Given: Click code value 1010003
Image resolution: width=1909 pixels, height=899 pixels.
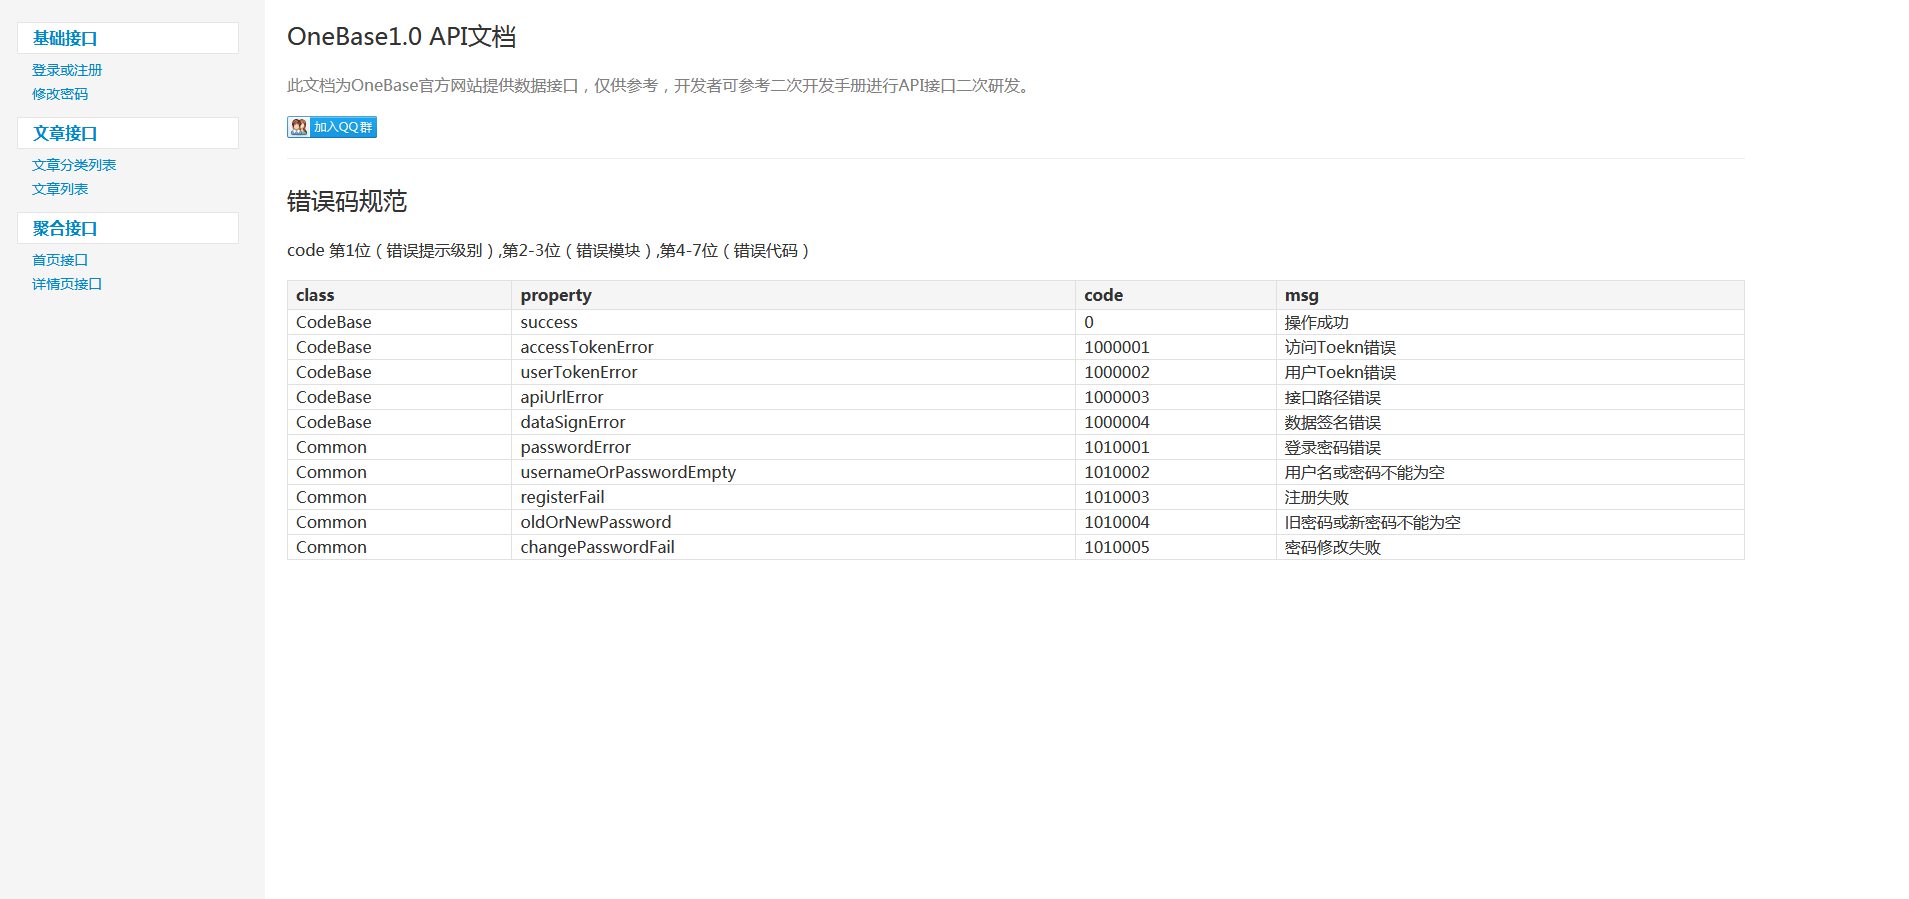Looking at the screenshot, I should [1176, 497].
